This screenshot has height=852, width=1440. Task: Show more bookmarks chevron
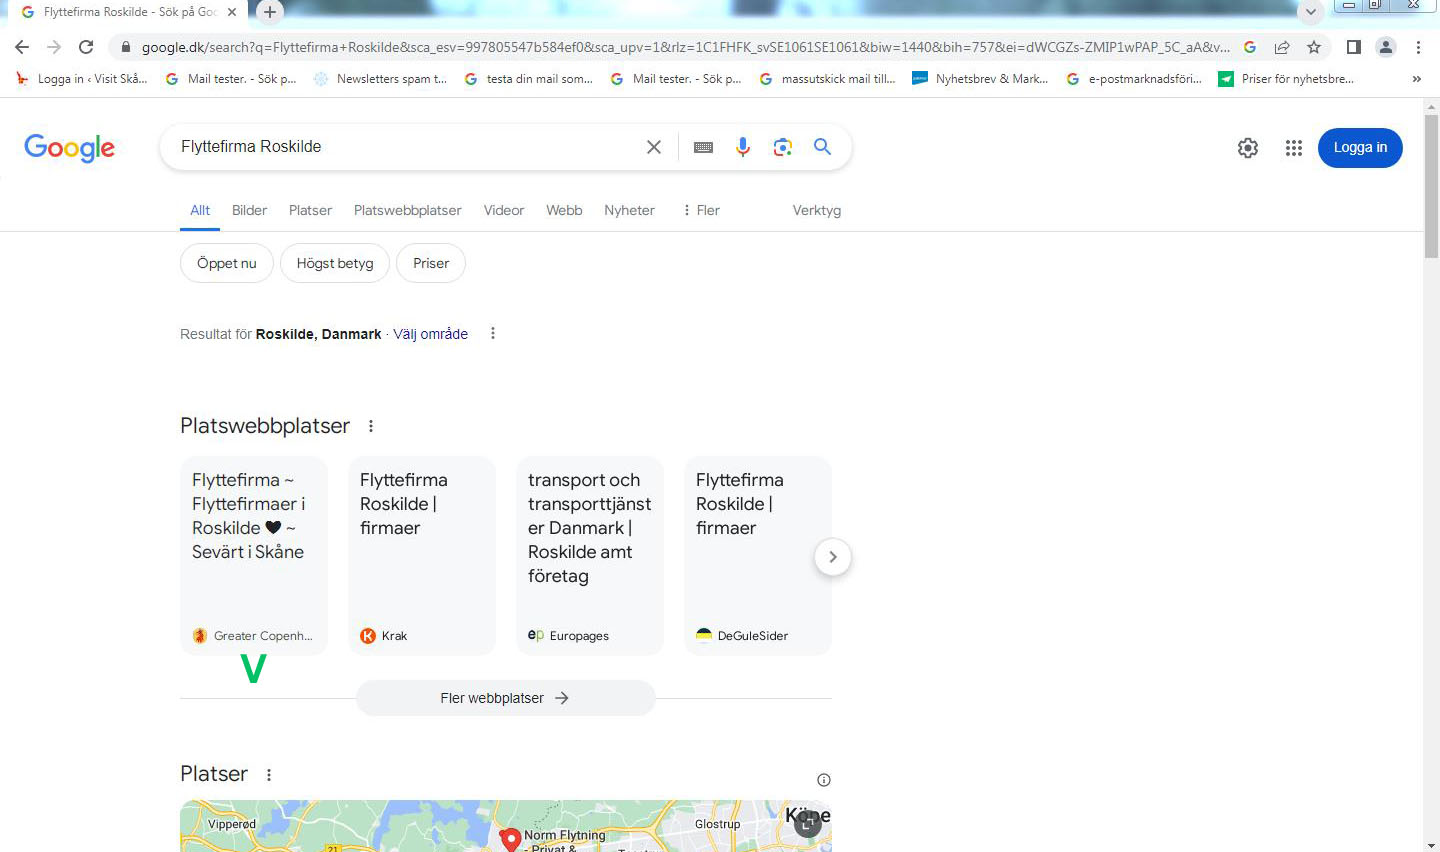(1416, 79)
